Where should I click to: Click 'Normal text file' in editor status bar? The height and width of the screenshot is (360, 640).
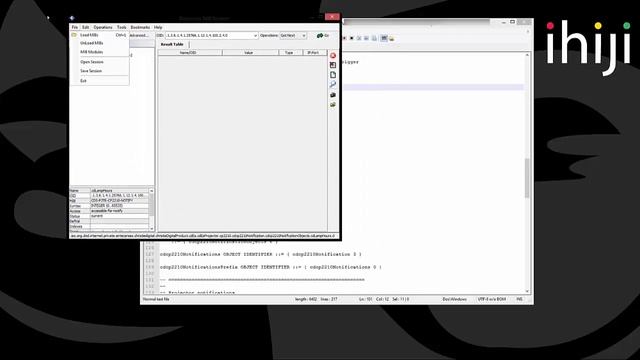click(156, 299)
